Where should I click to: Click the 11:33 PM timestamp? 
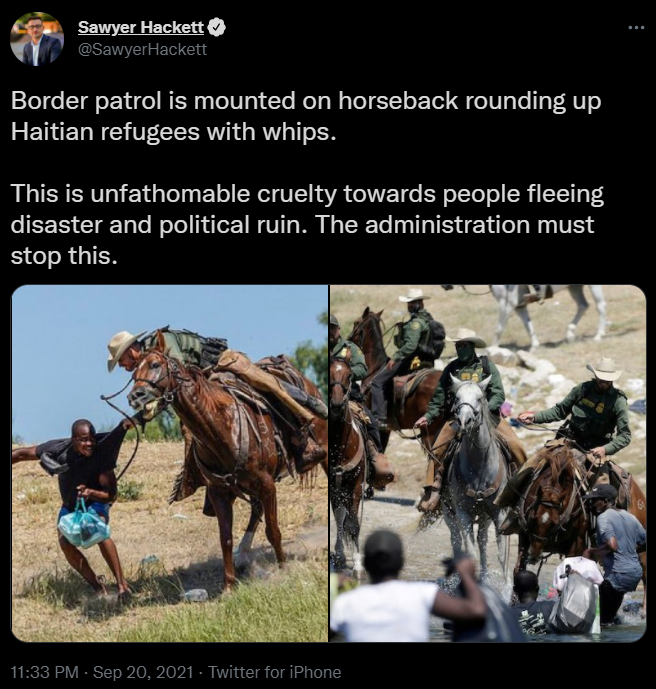(x=44, y=672)
